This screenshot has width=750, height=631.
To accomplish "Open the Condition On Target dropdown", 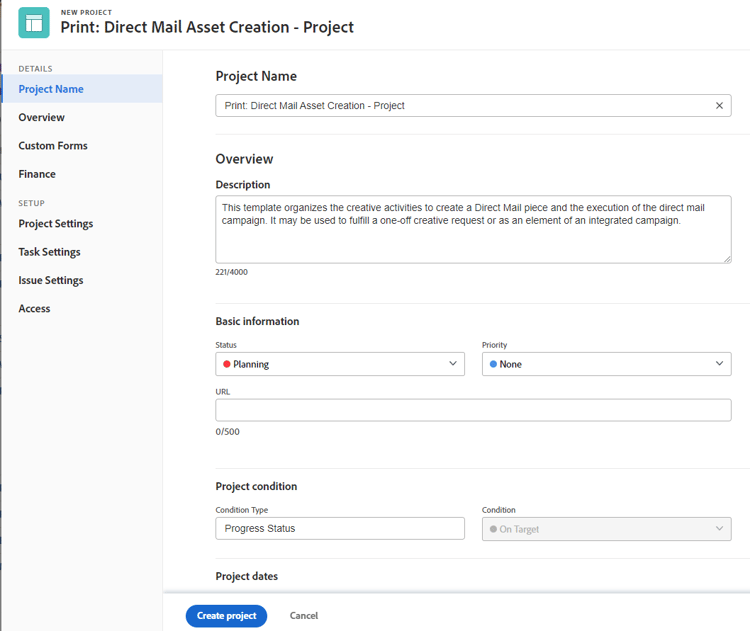I will (607, 529).
